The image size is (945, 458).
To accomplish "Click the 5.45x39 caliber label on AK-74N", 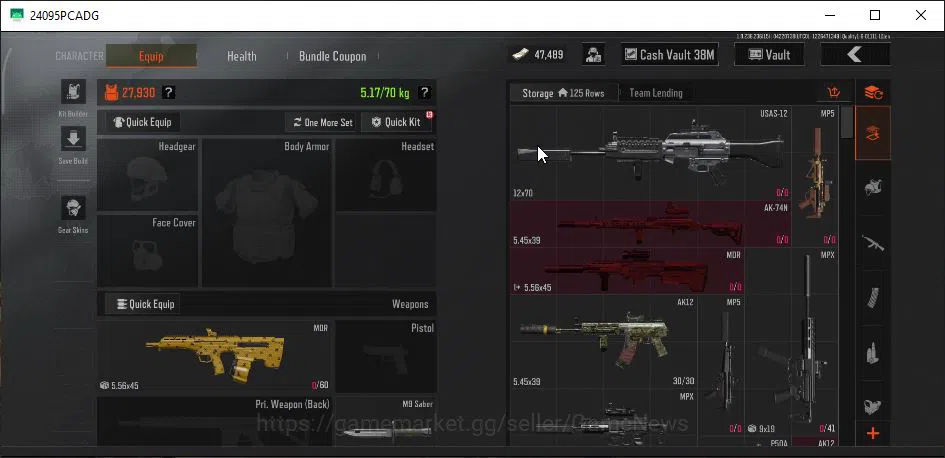I will pyautogui.click(x=527, y=240).
